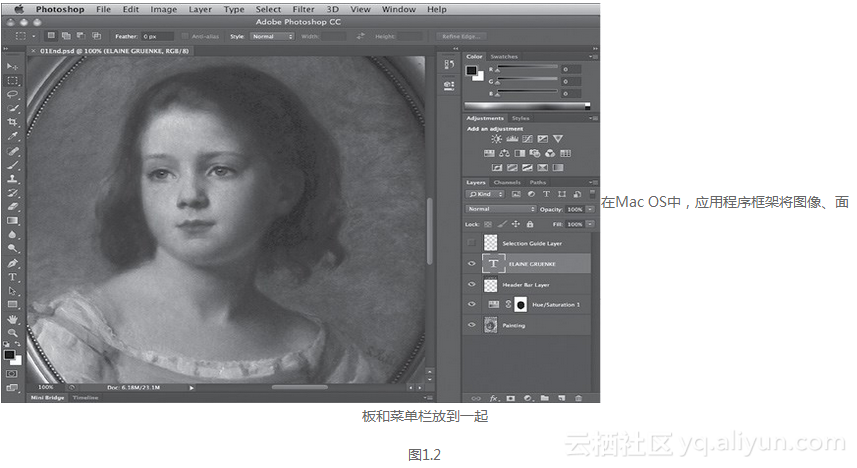Screen dimensions: 857x468
Task: Hide the ELAINE GRUENKE text layer
Action: point(472,264)
